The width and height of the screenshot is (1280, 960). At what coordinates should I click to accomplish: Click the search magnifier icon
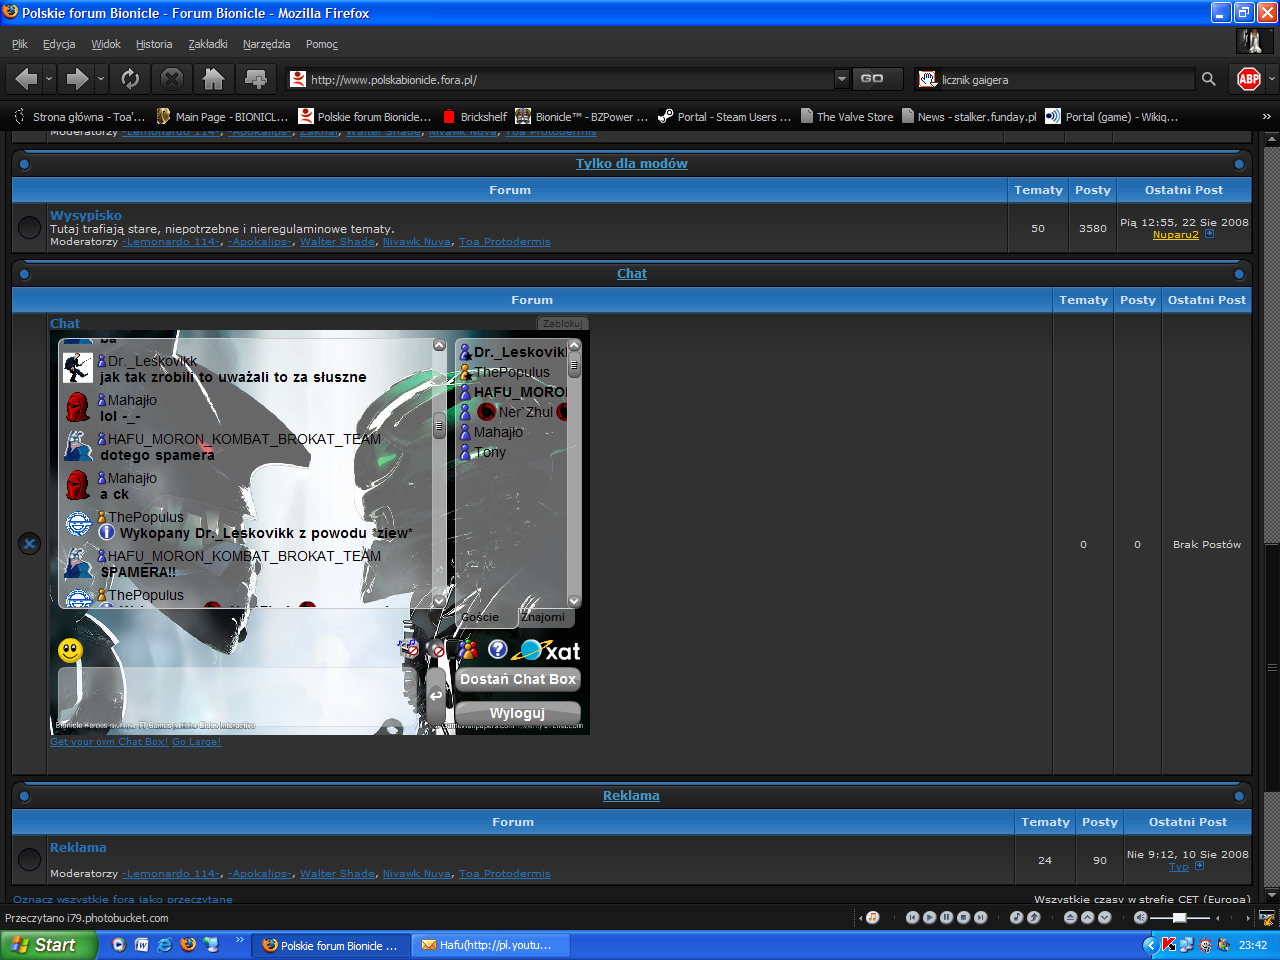click(1209, 79)
